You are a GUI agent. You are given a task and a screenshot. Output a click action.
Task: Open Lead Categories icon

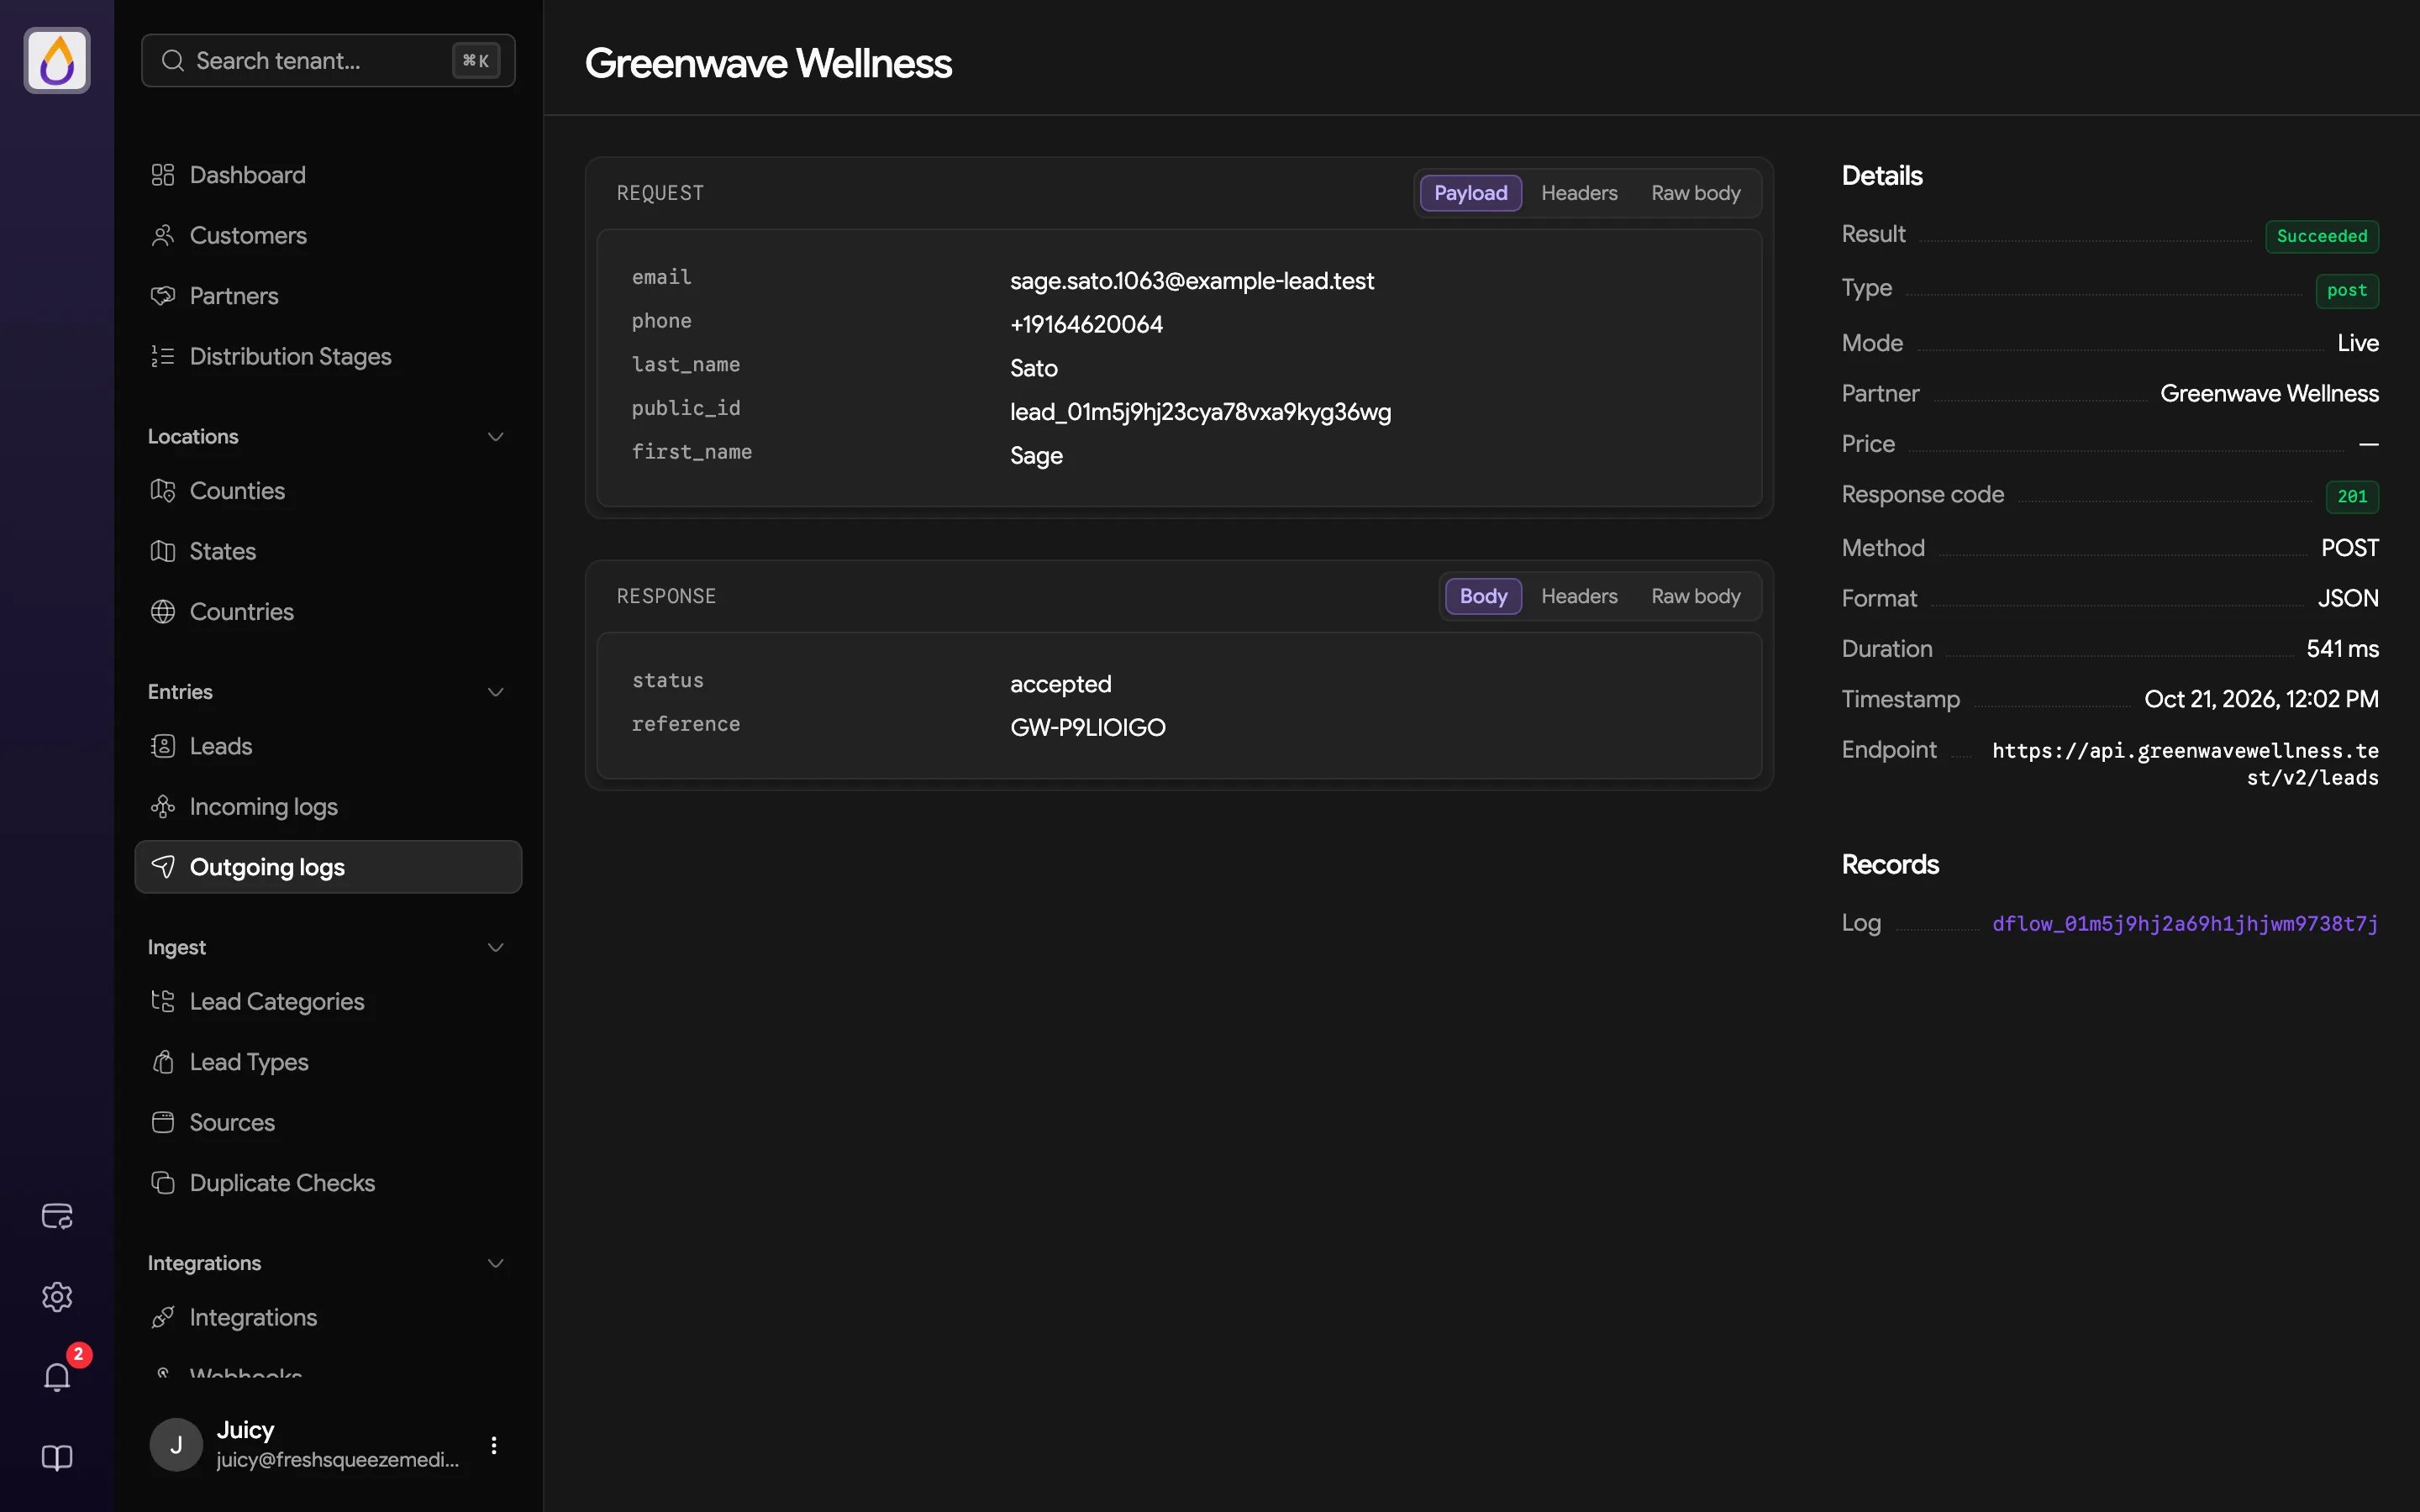pyautogui.click(x=163, y=1001)
